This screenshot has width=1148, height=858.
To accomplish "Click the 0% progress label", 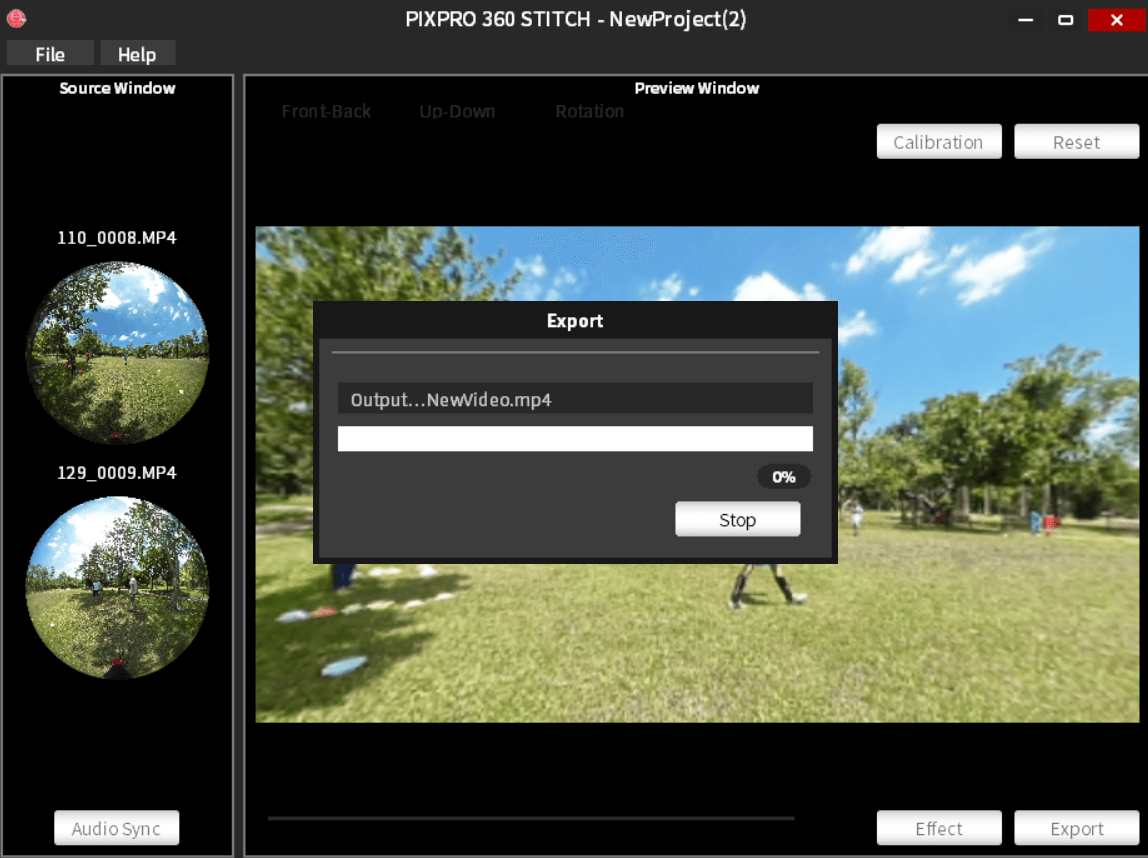I will [x=783, y=477].
